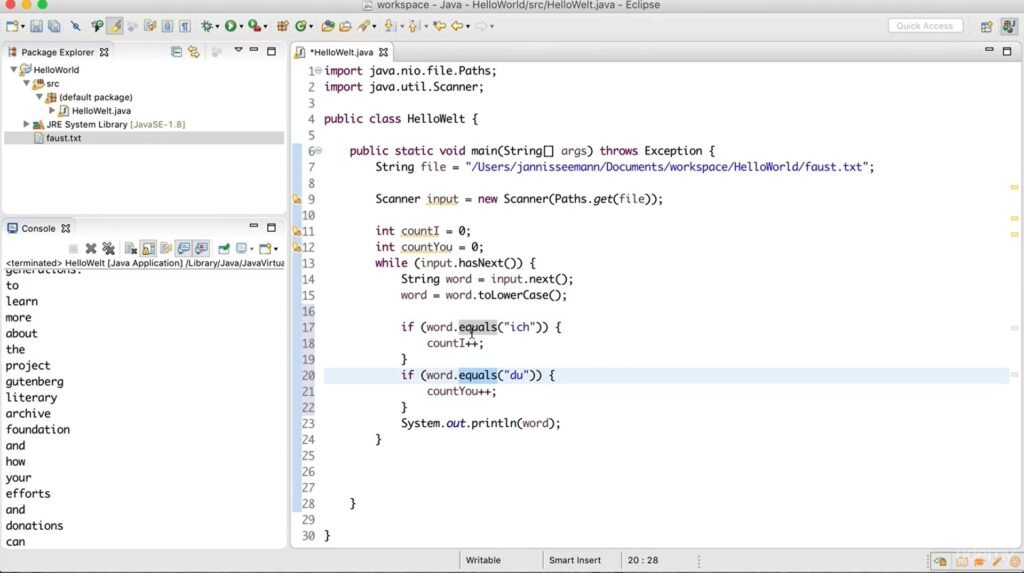Click the New Java Class icon
The image size is (1024, 573).
[301, 26]
